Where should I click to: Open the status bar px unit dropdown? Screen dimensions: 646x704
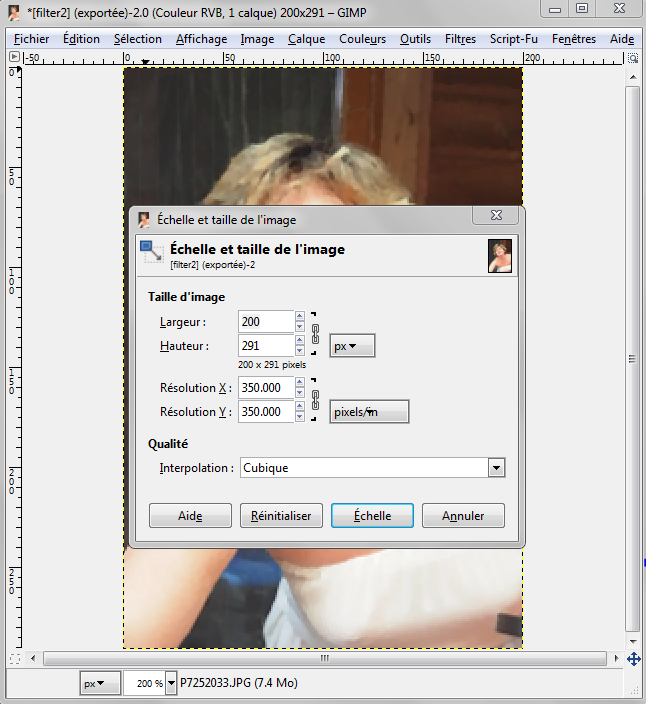pos(100,683)
